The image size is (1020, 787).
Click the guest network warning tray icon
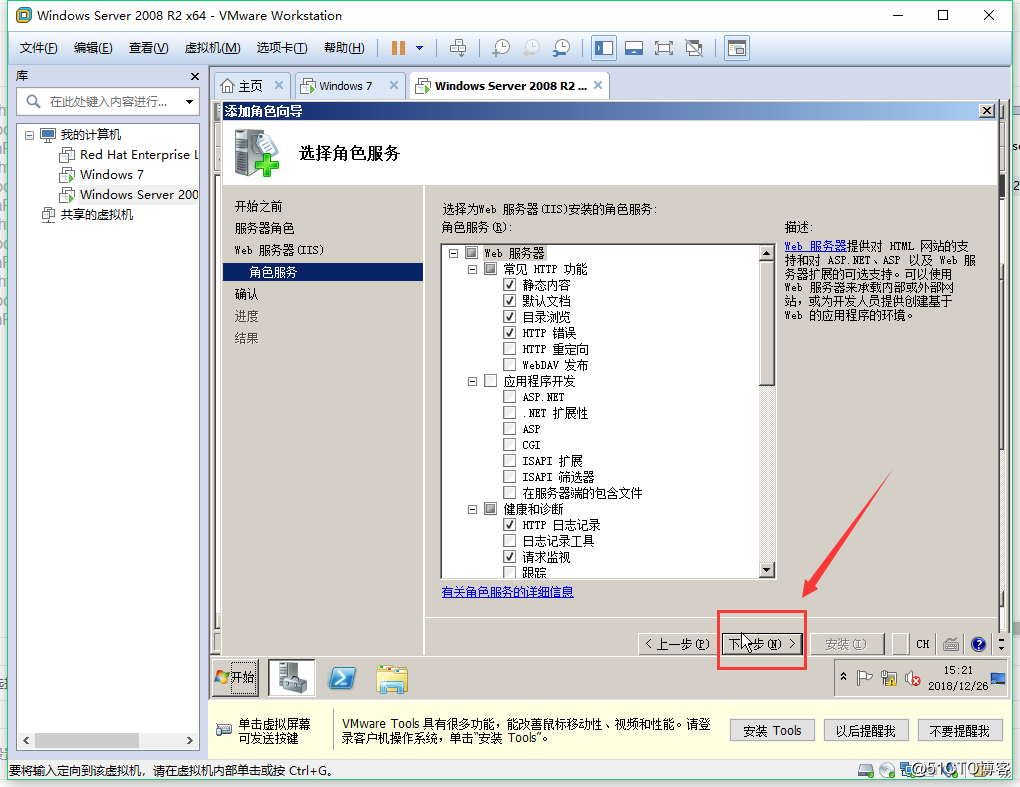point(889,678)
